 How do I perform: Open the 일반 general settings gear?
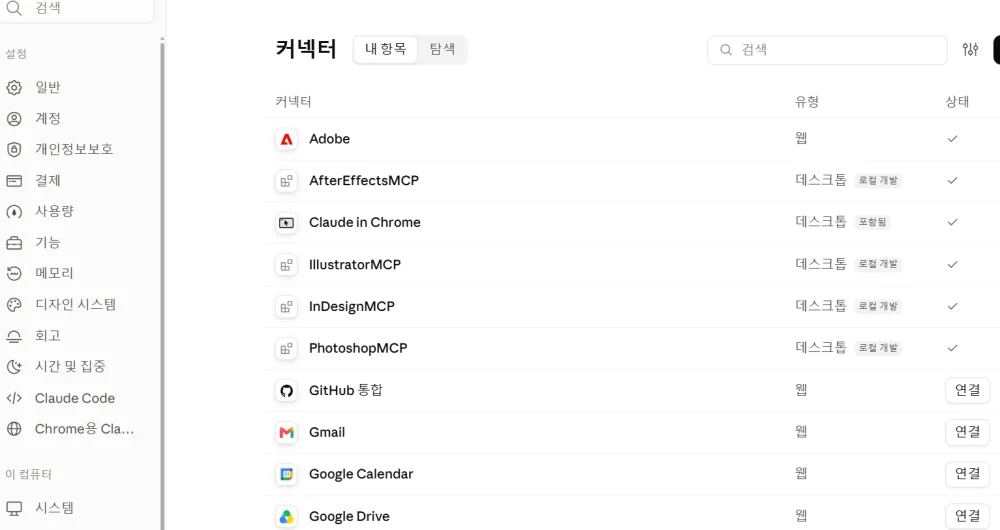pyautogui.click(x=14, y=87)
